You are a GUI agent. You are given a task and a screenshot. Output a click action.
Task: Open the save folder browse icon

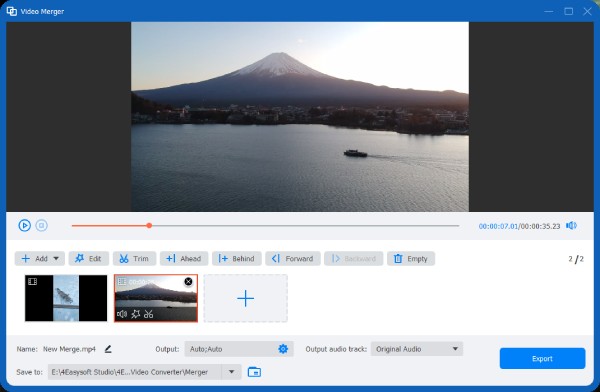pos(254,372)
